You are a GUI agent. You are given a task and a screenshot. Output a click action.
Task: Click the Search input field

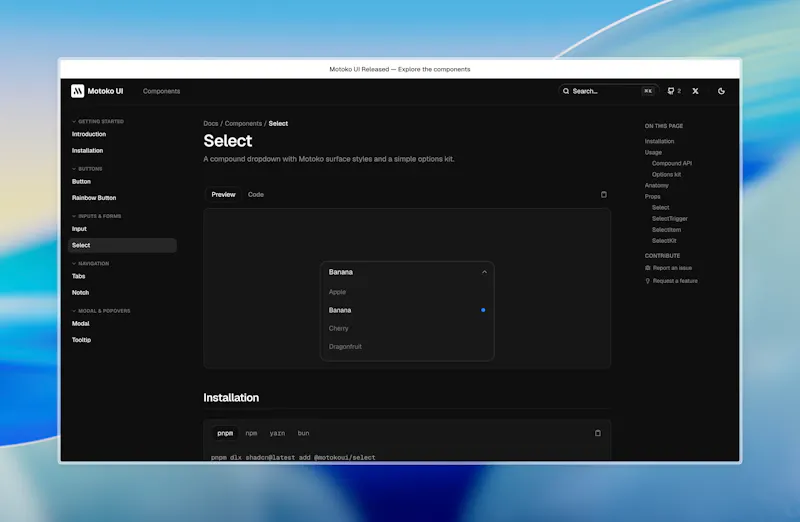(x=608, y=91)
